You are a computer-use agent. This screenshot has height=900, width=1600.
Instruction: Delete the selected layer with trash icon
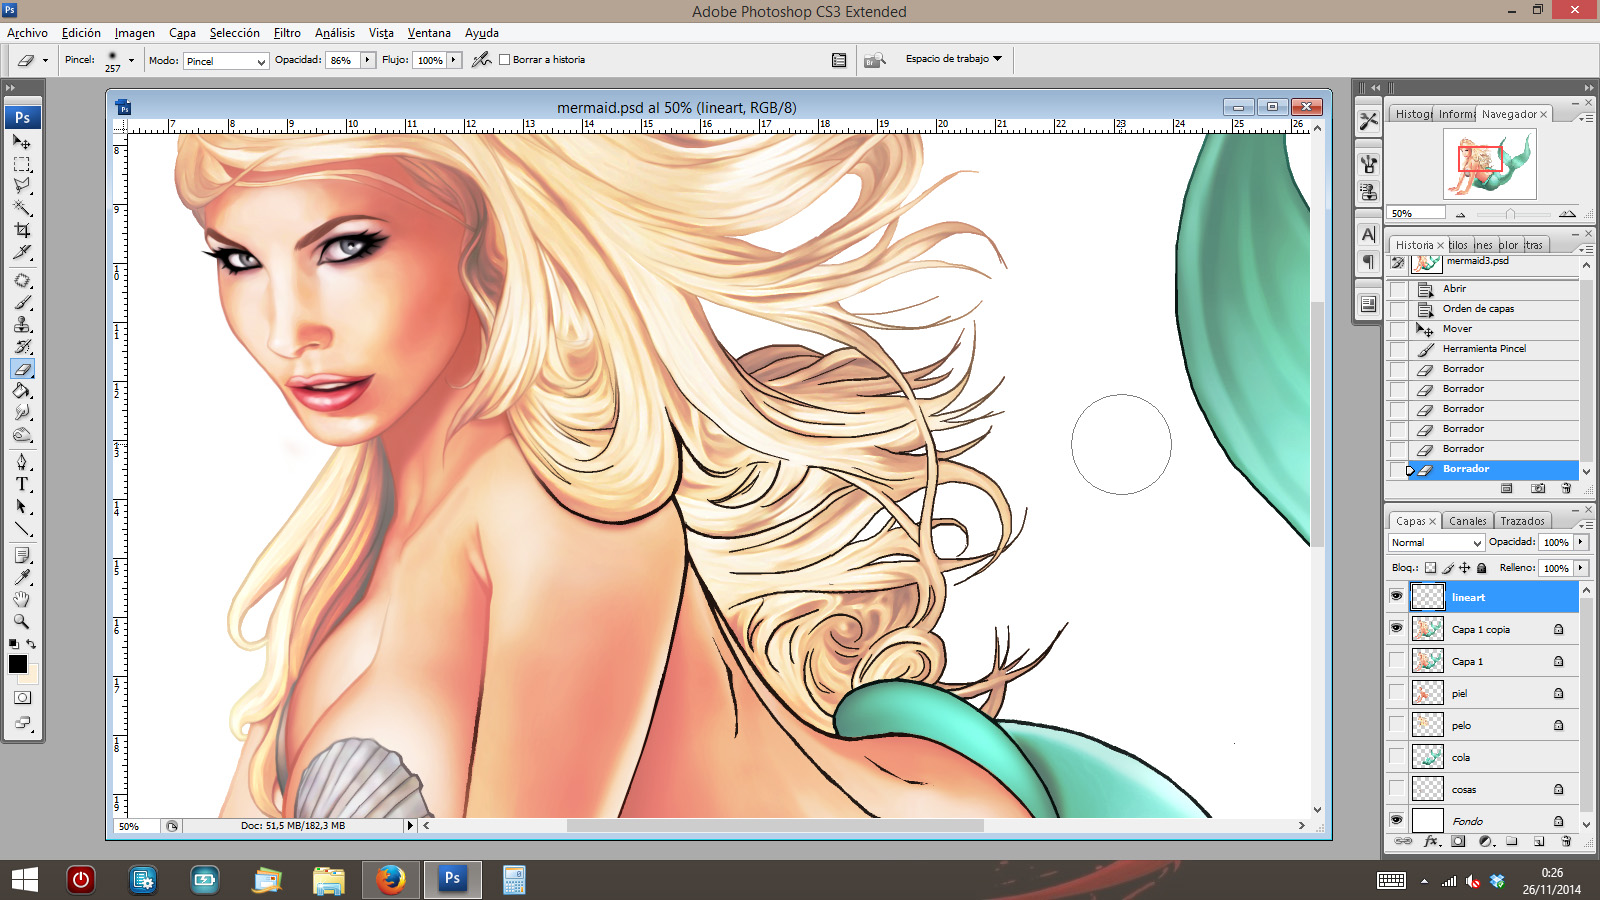tap(1566, 842)
